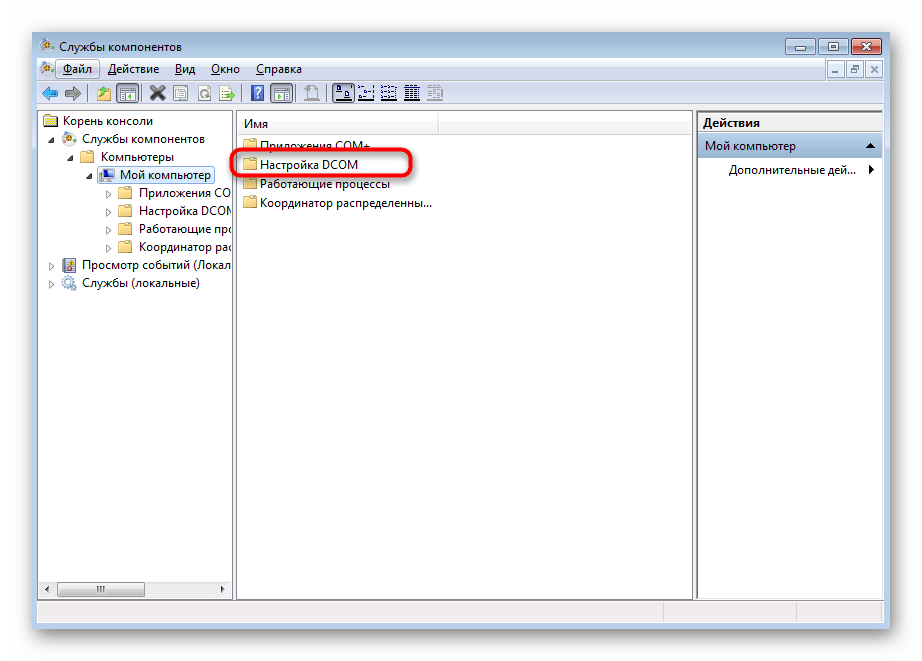The height and width of the screenshot is (661, 922).
Task: Click the Up One Level folder icon
Action: [104, 93]
